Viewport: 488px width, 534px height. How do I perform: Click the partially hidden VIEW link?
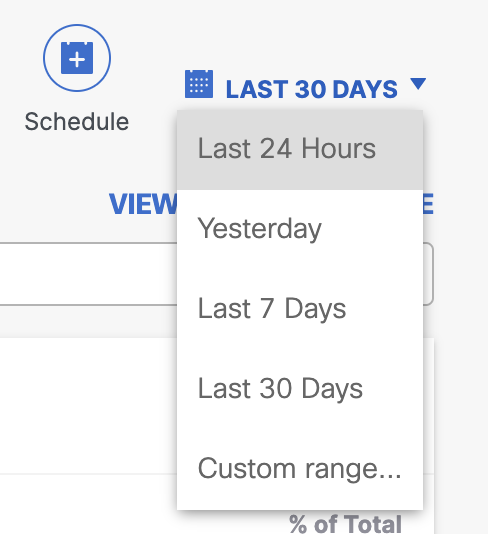point(143,204)
